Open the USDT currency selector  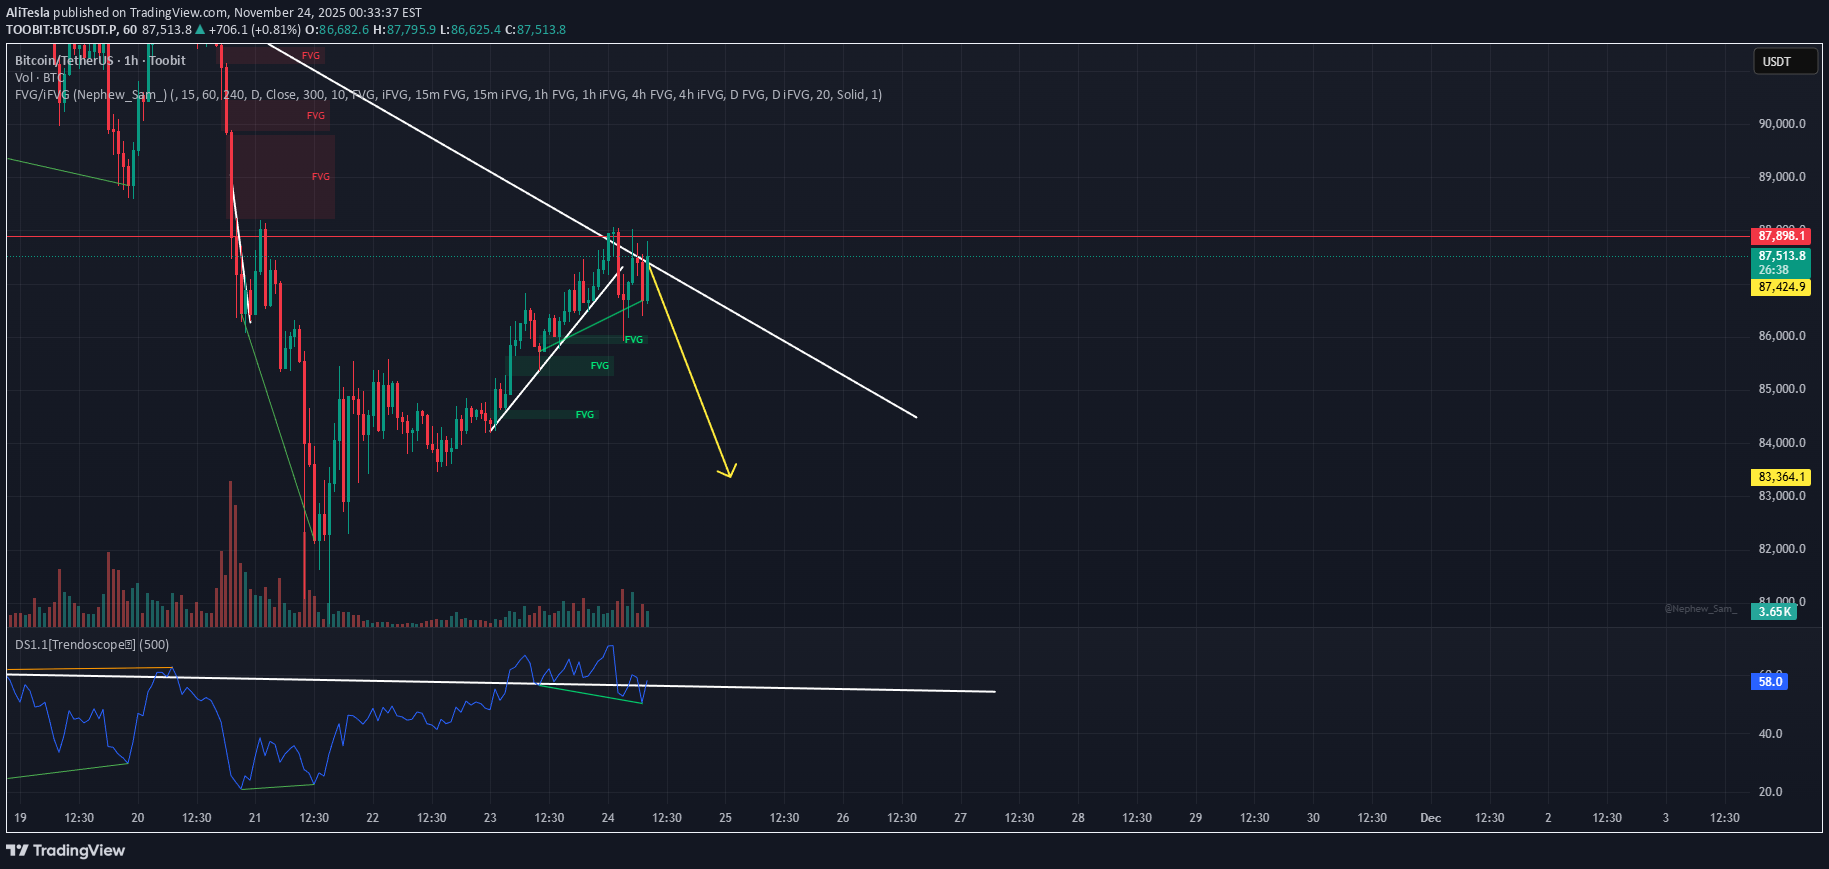[1784, 62]
